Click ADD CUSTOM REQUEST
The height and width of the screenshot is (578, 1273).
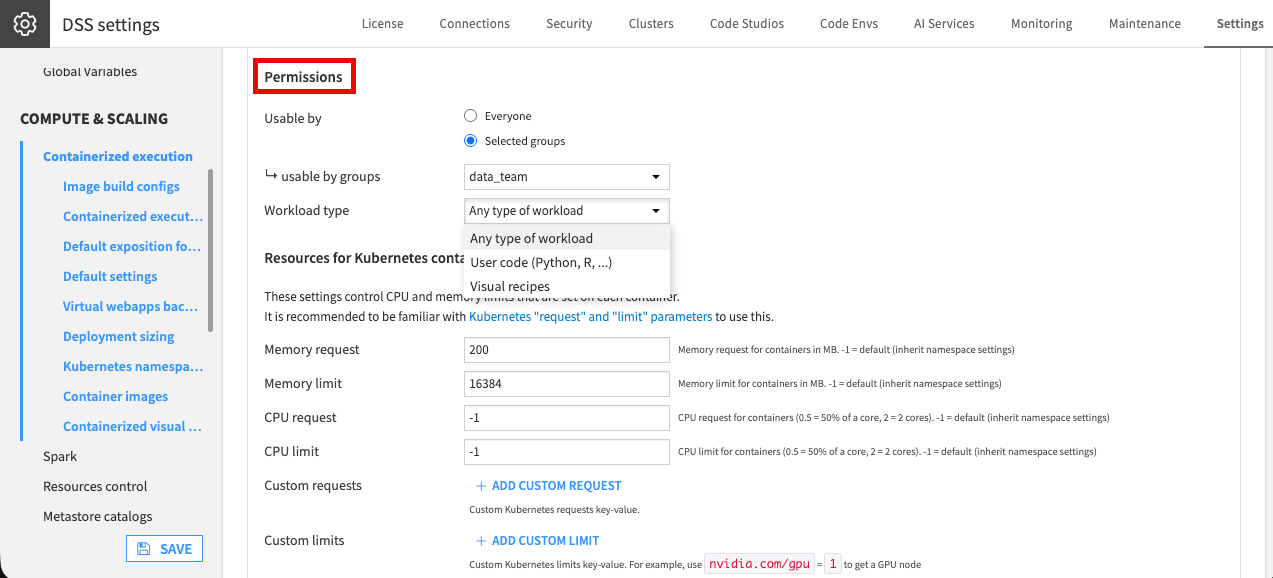pos(548,486)
